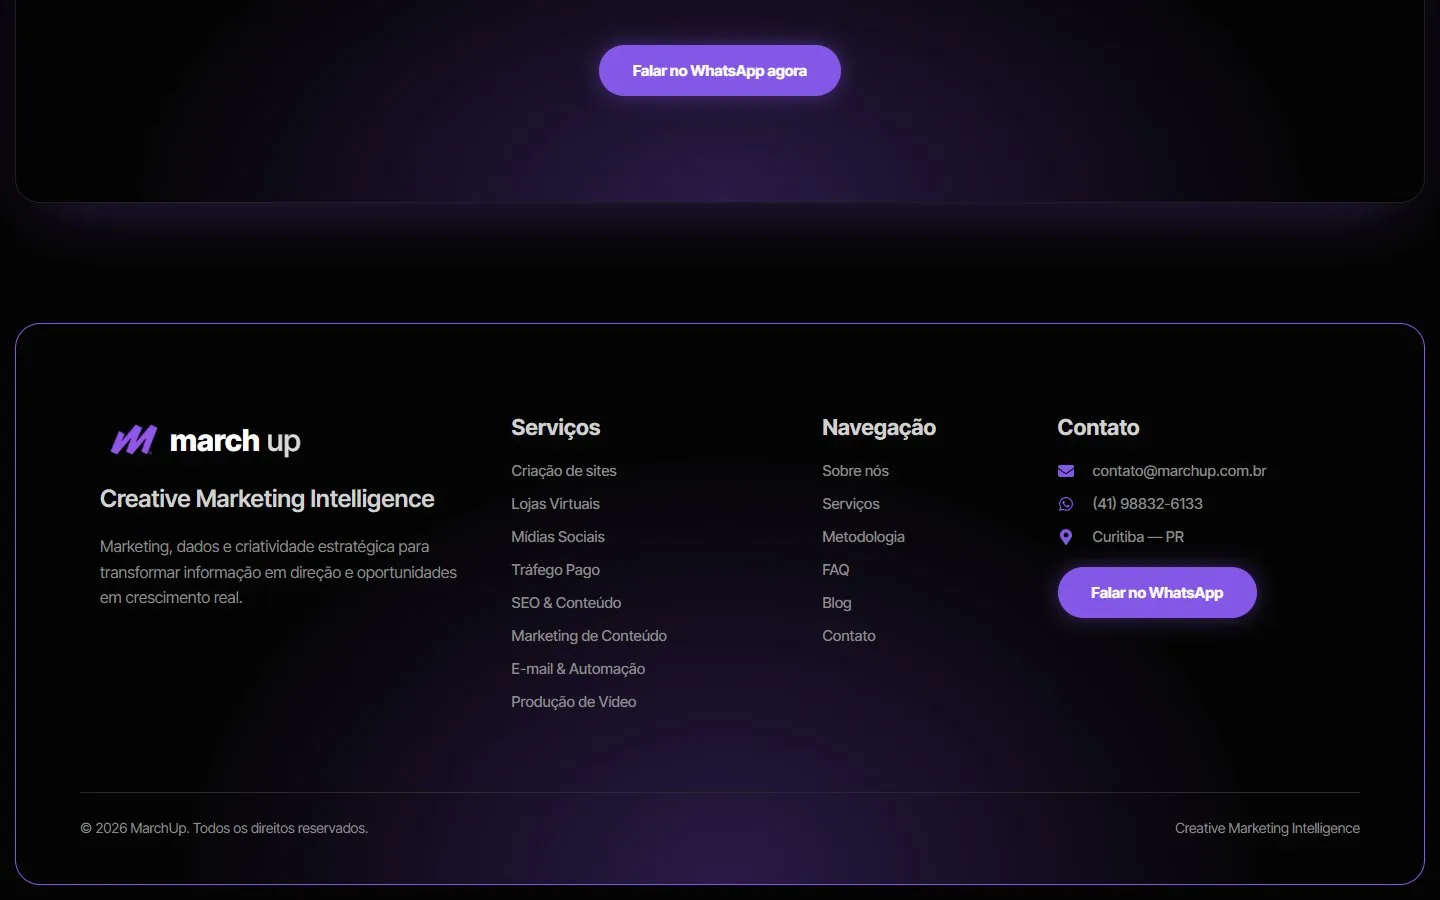Visit the 'Blog' link
1440x900 pixels.
tap(837, 603)
